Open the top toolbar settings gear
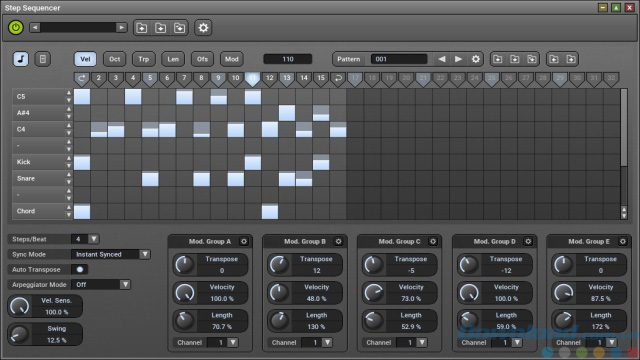The image size is (640, 360). click(x=203, y=28)
